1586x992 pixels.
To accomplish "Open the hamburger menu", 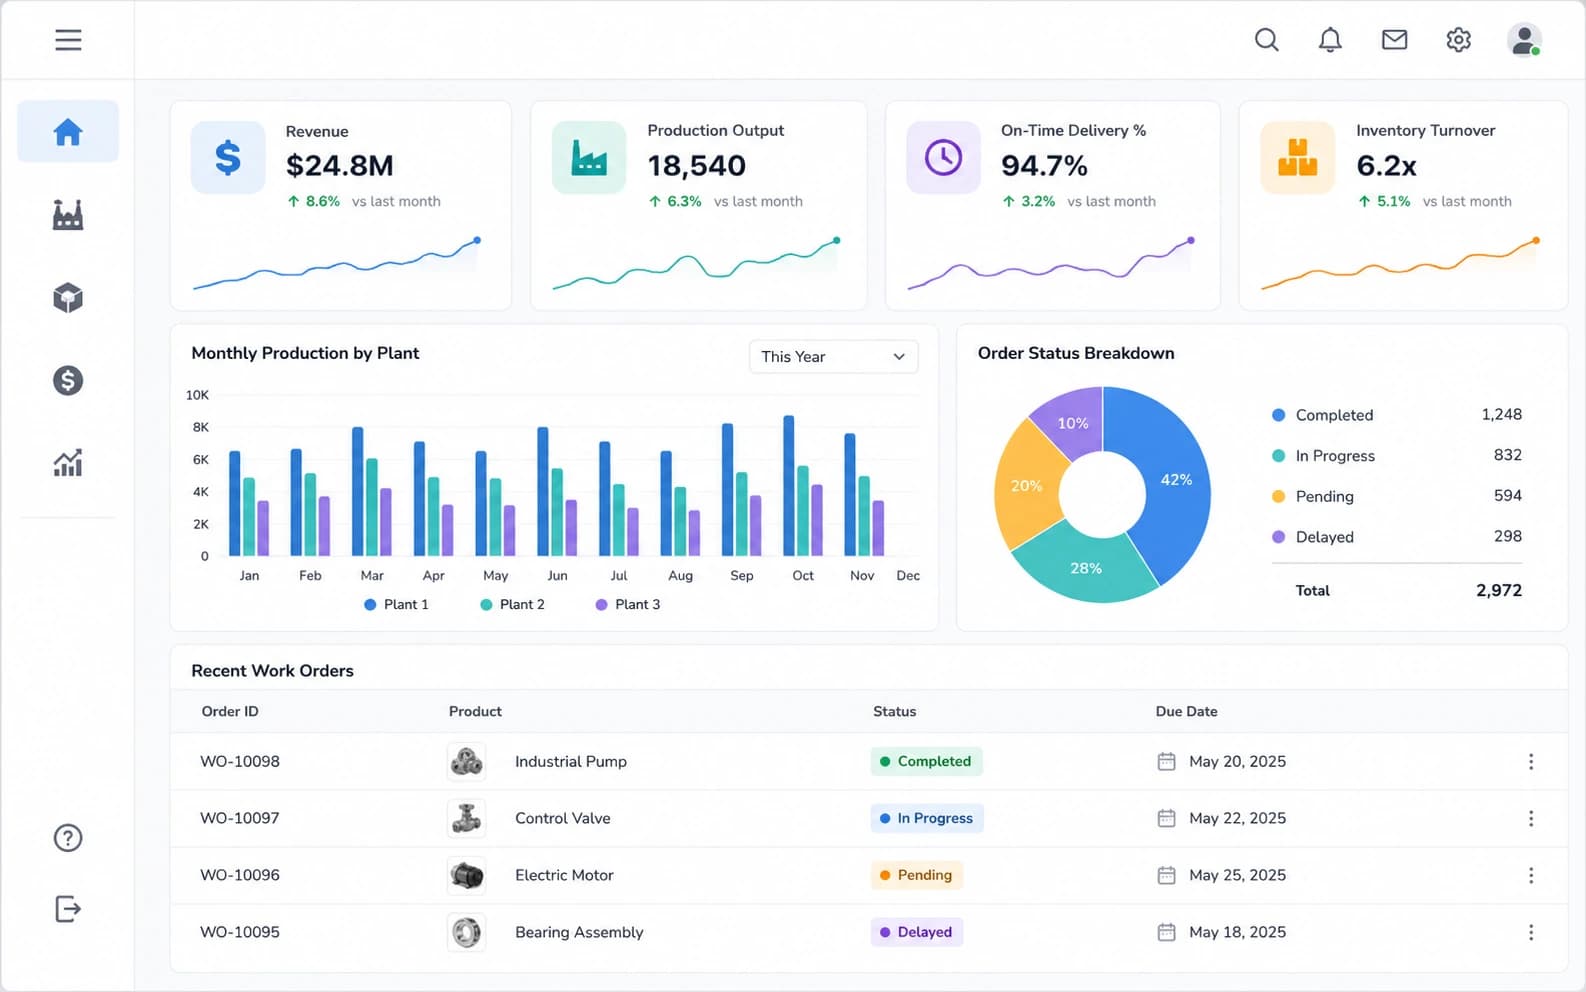I will tap(68, 40).
